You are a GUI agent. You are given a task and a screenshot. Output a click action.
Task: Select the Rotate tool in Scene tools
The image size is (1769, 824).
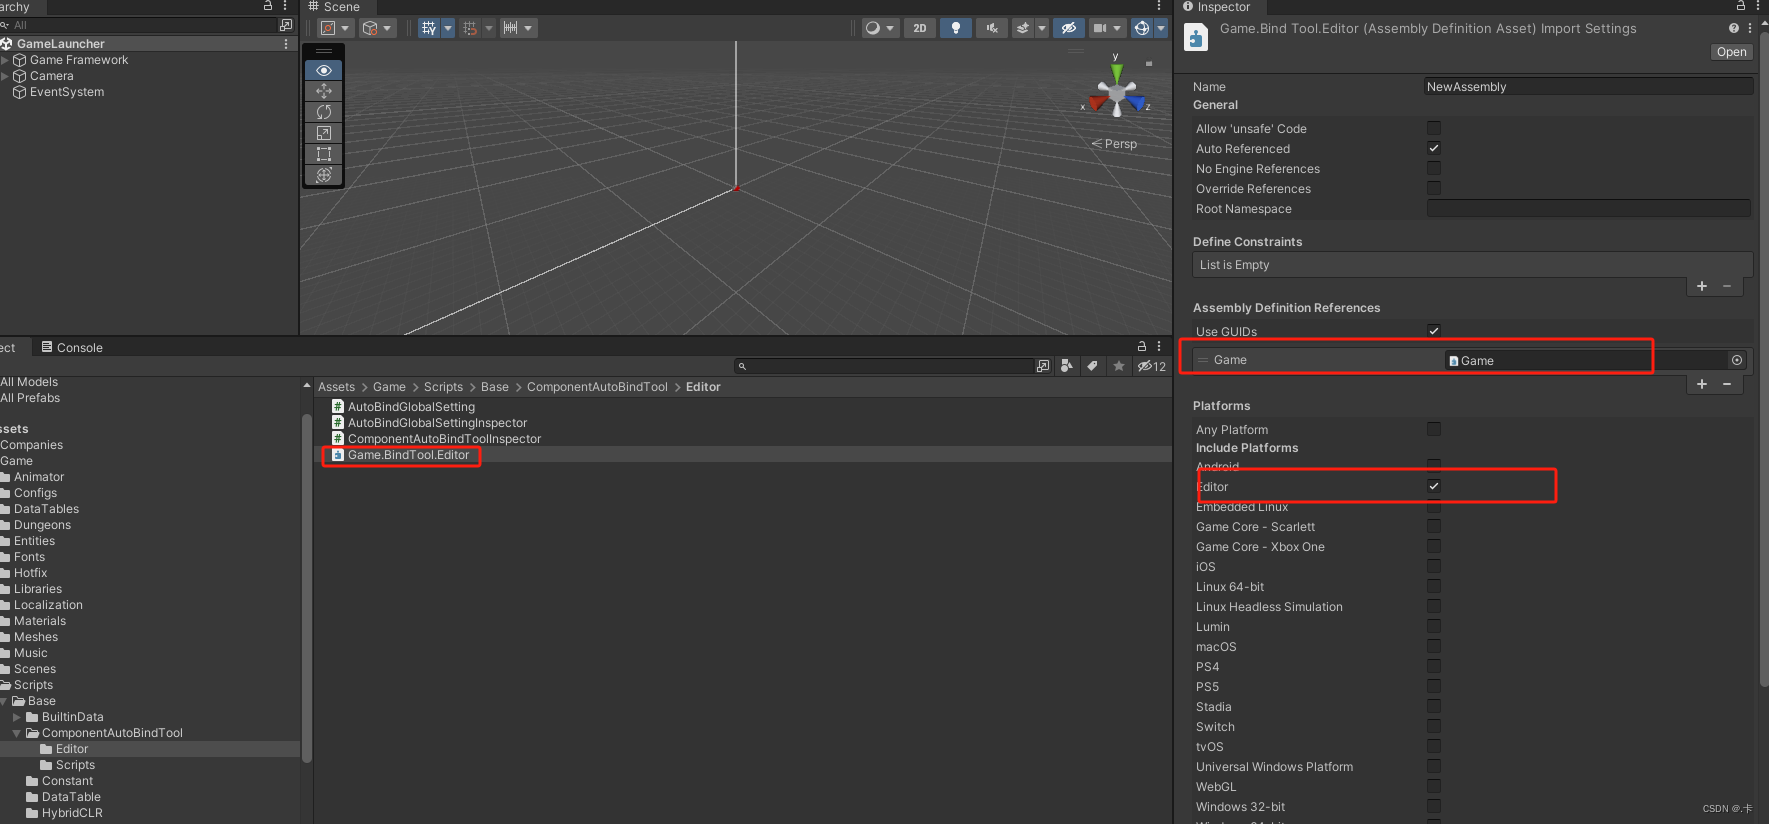click(x=324, y=112)
